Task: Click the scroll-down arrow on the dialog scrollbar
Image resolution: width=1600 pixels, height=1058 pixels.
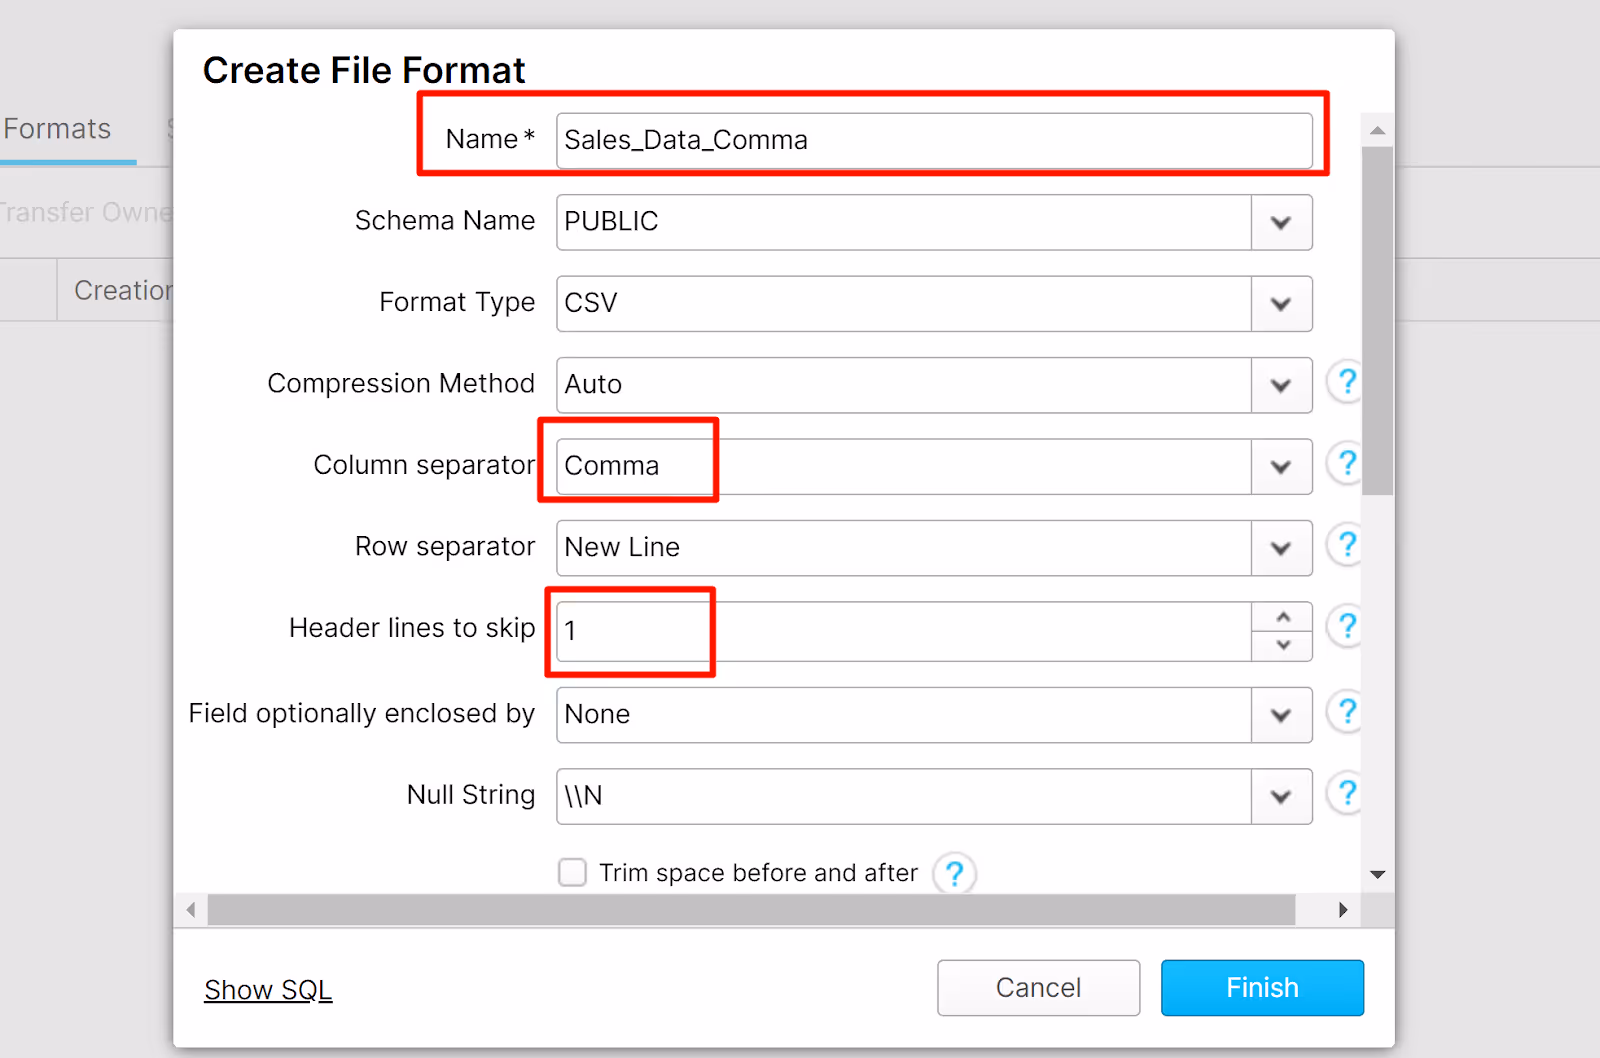Action: click(x=1378, y=873)
